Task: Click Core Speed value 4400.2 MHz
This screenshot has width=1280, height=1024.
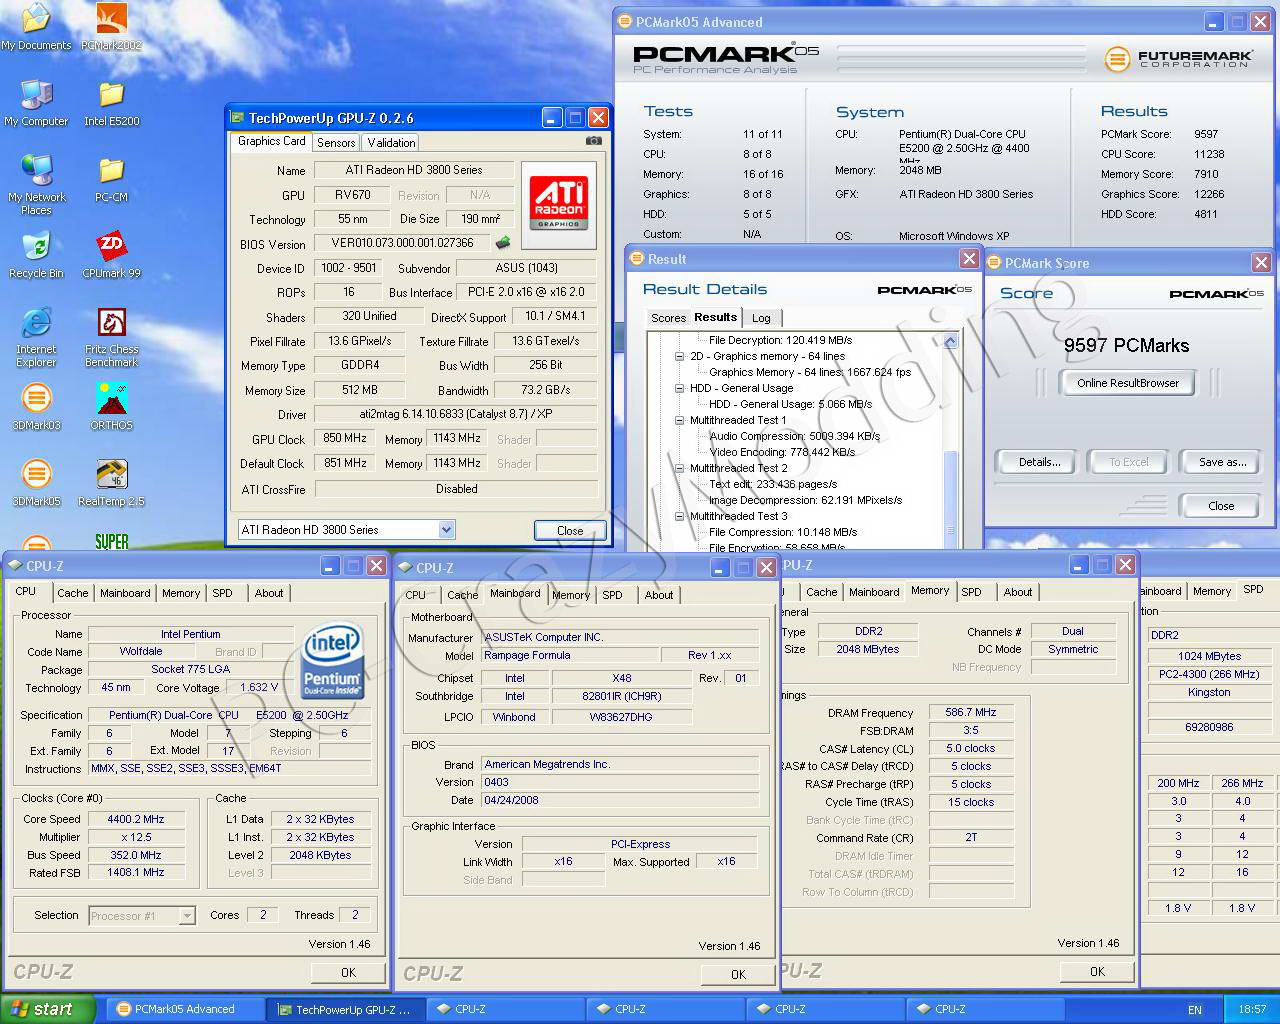Action: [x=136, y=819]
